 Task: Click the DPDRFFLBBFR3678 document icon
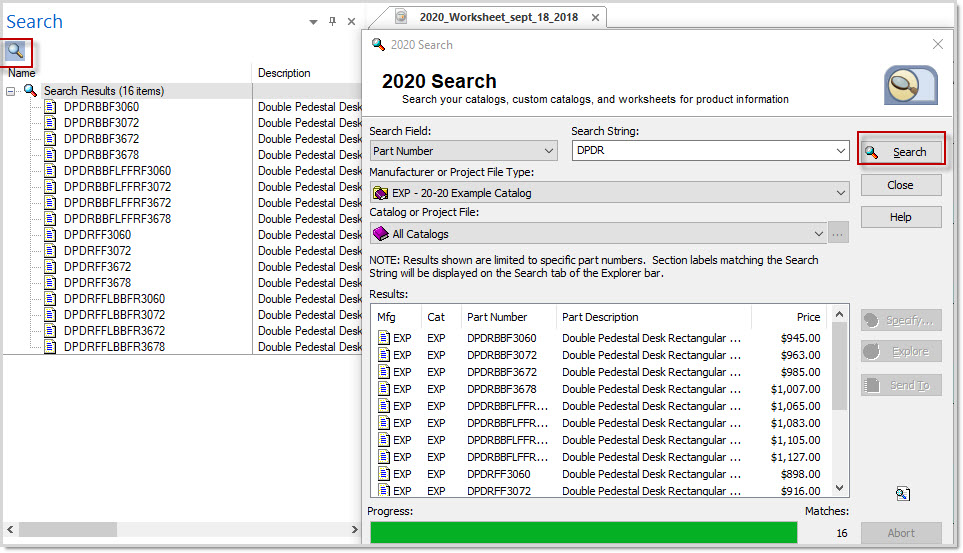pyautogui.click(x=50, y=347)
